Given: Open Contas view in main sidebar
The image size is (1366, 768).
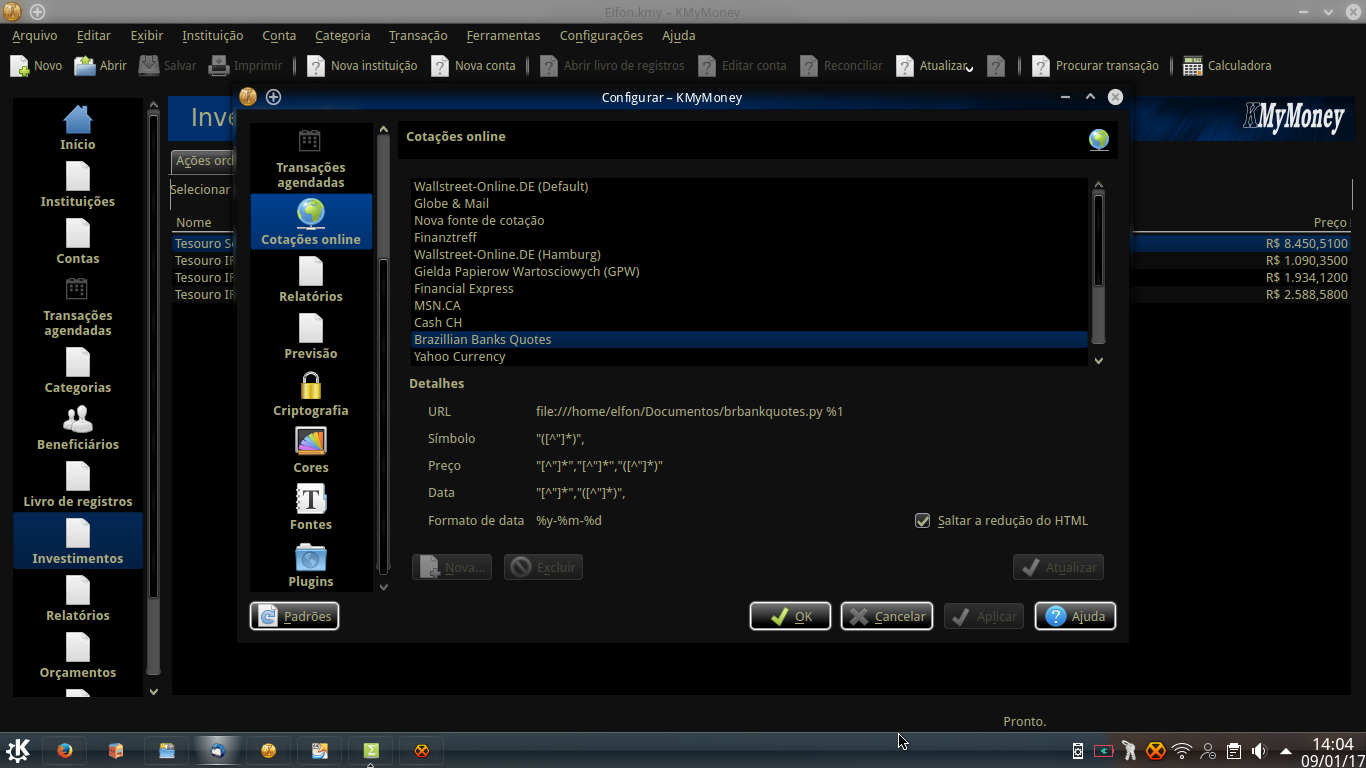Looking at the screenshot, I should 78,241.
